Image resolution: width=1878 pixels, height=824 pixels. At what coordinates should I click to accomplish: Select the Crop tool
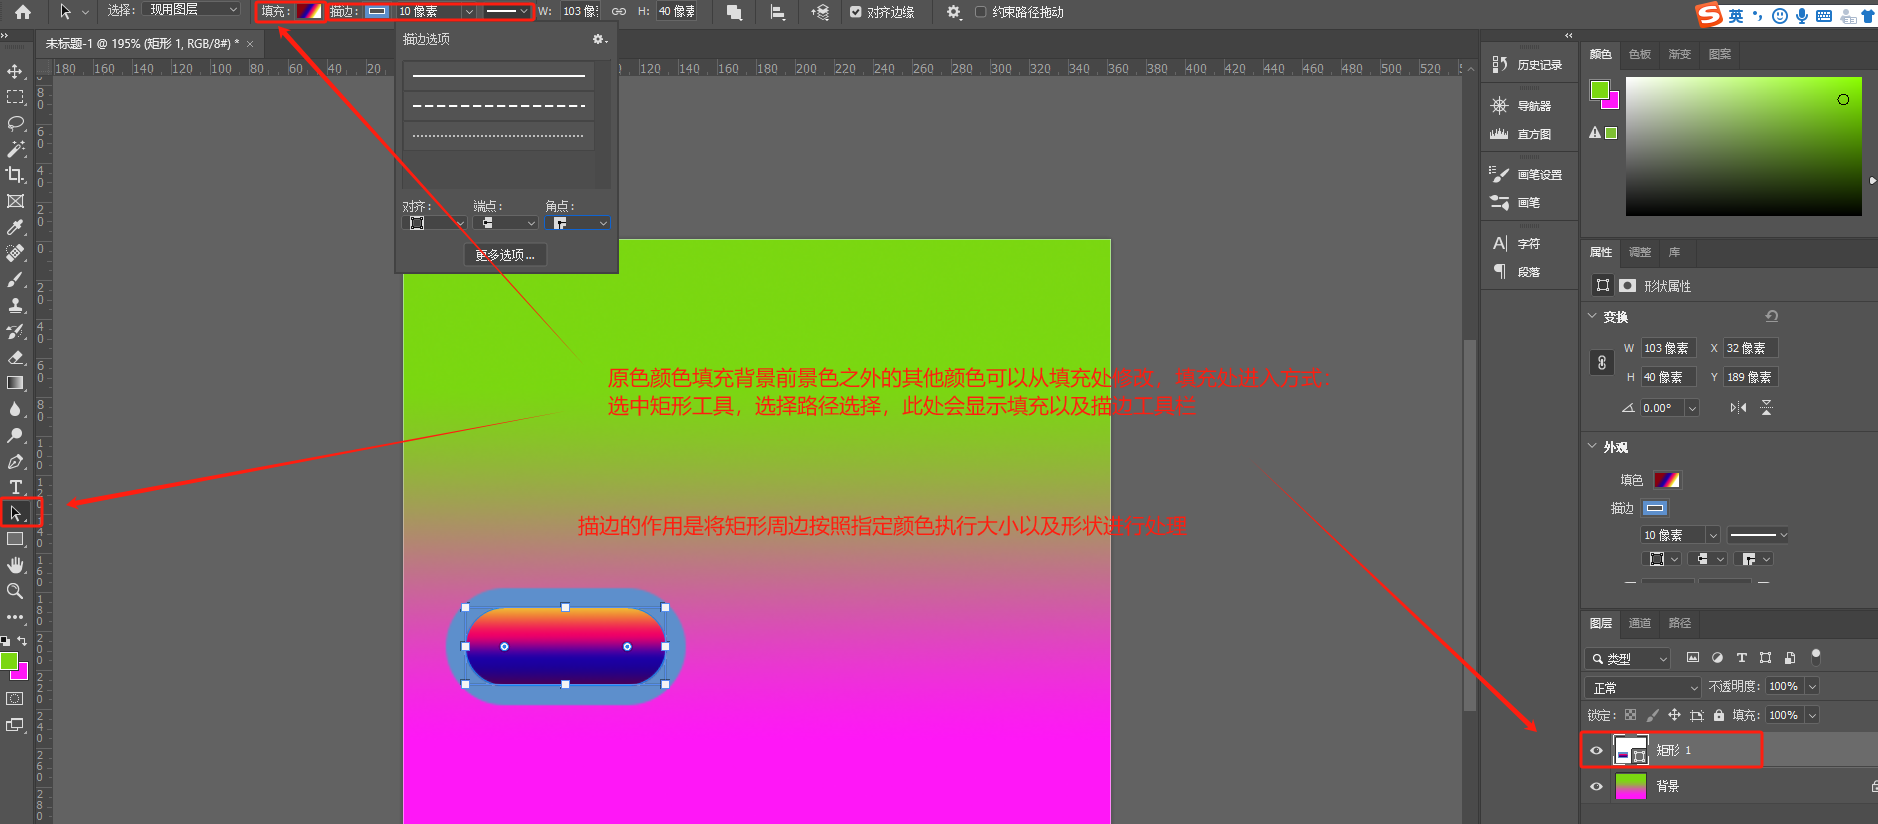click(x=15, y=175)
